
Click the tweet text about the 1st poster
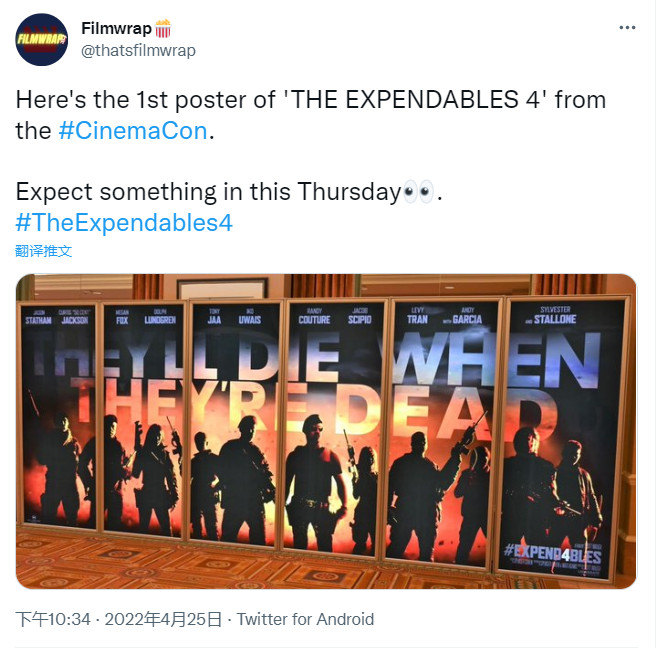pyautogui.click(x=310, y=100)
